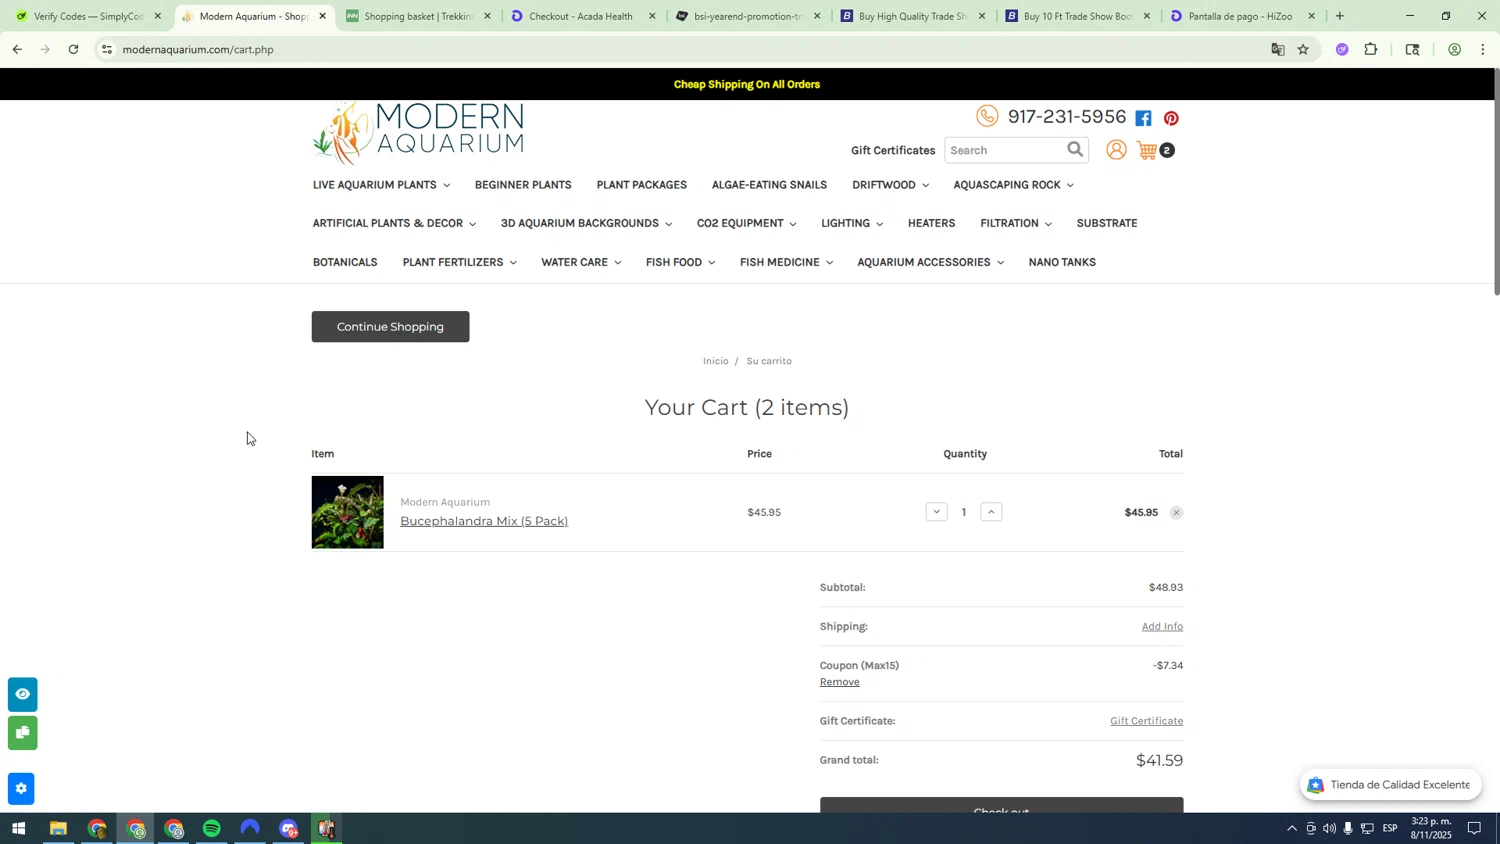Show hidden system tray icons
The height and width of the screenshot is (844, 1500).
click(x=1291, y=829)
